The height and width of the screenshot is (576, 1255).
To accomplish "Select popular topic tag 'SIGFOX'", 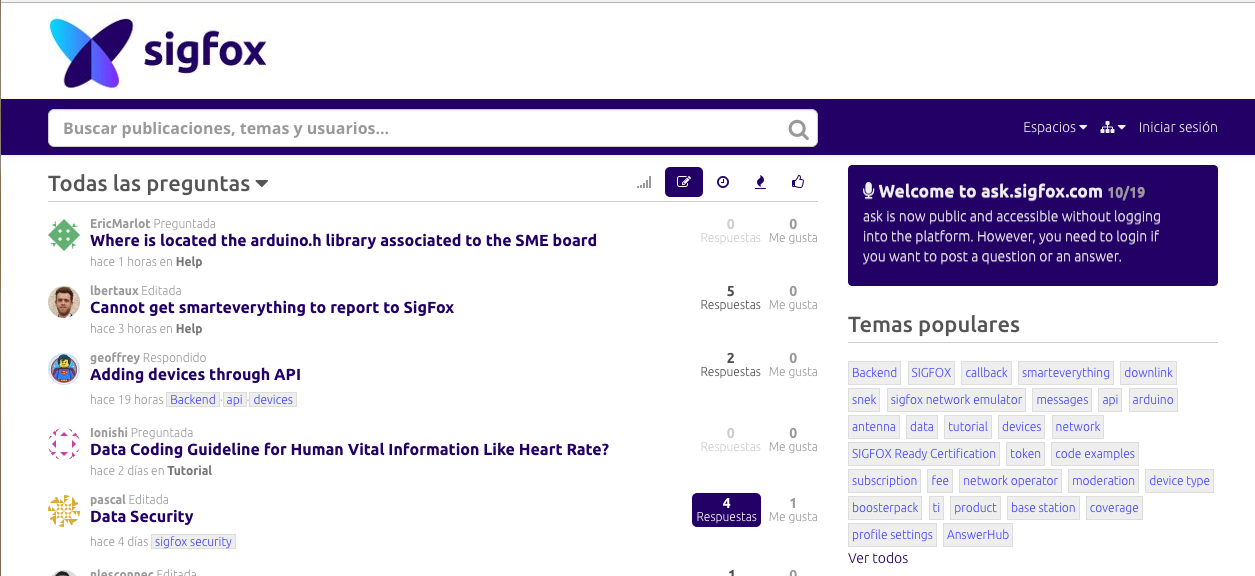I will 931,373.
